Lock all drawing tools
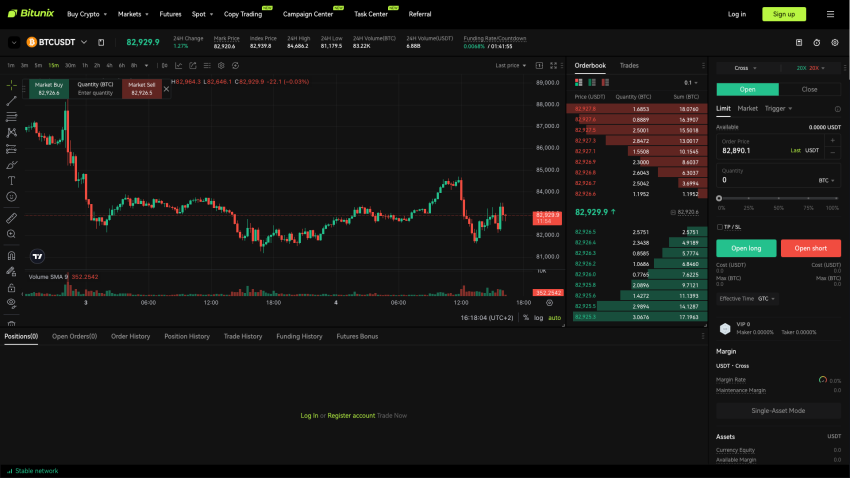Image resolution: width=850 pixels, height=478 pixels. coord(11,288)
